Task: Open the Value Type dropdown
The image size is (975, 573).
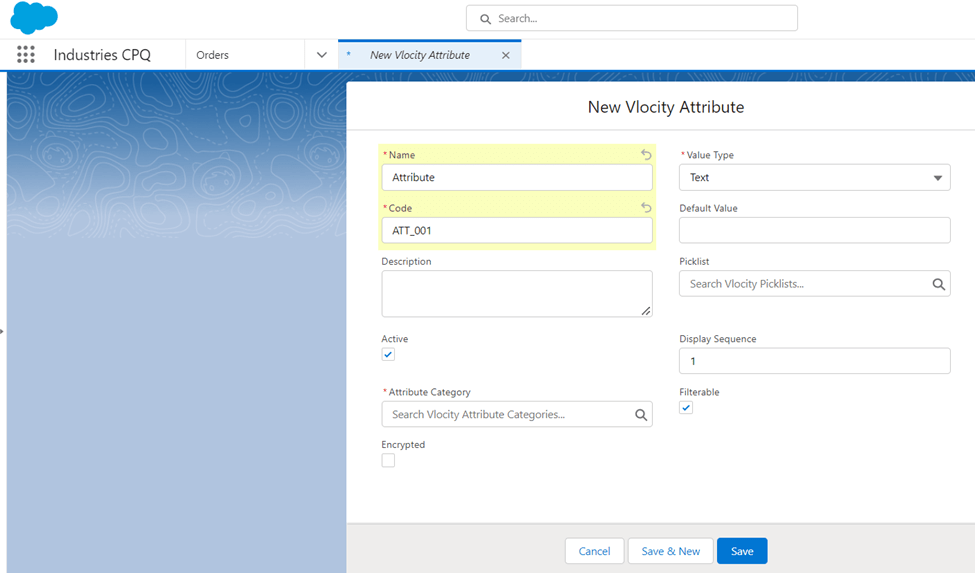Action: pyautogui.click(x=814, y=178)
